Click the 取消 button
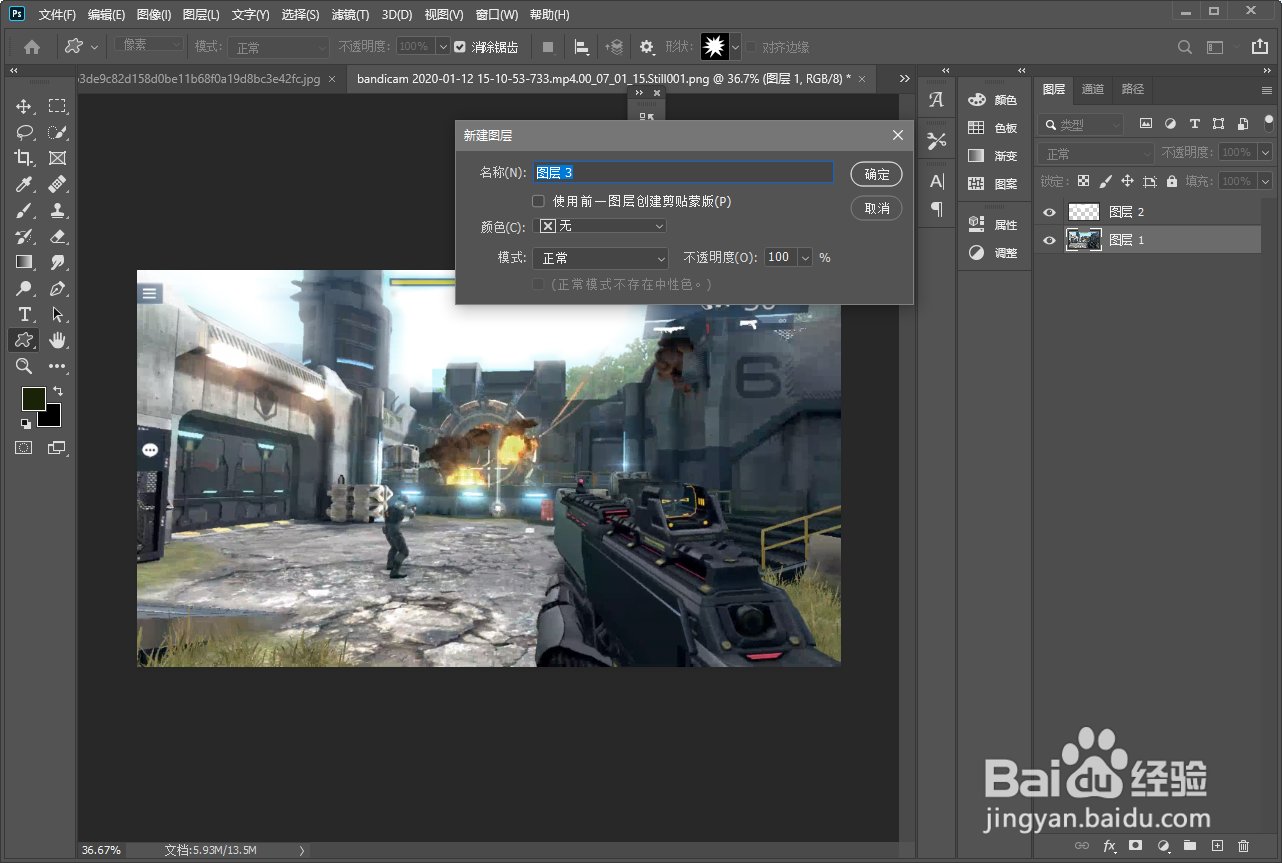 pos(876,208)
